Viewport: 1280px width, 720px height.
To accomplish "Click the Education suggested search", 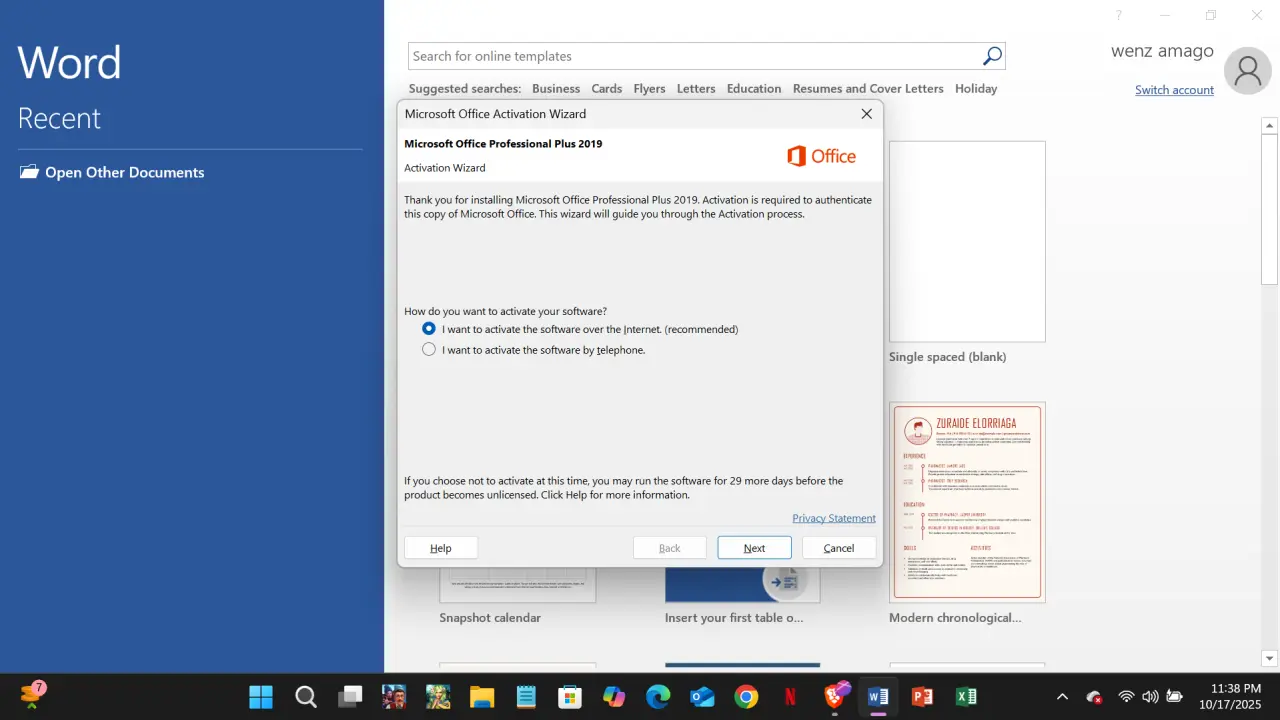I will click(754, 89).
